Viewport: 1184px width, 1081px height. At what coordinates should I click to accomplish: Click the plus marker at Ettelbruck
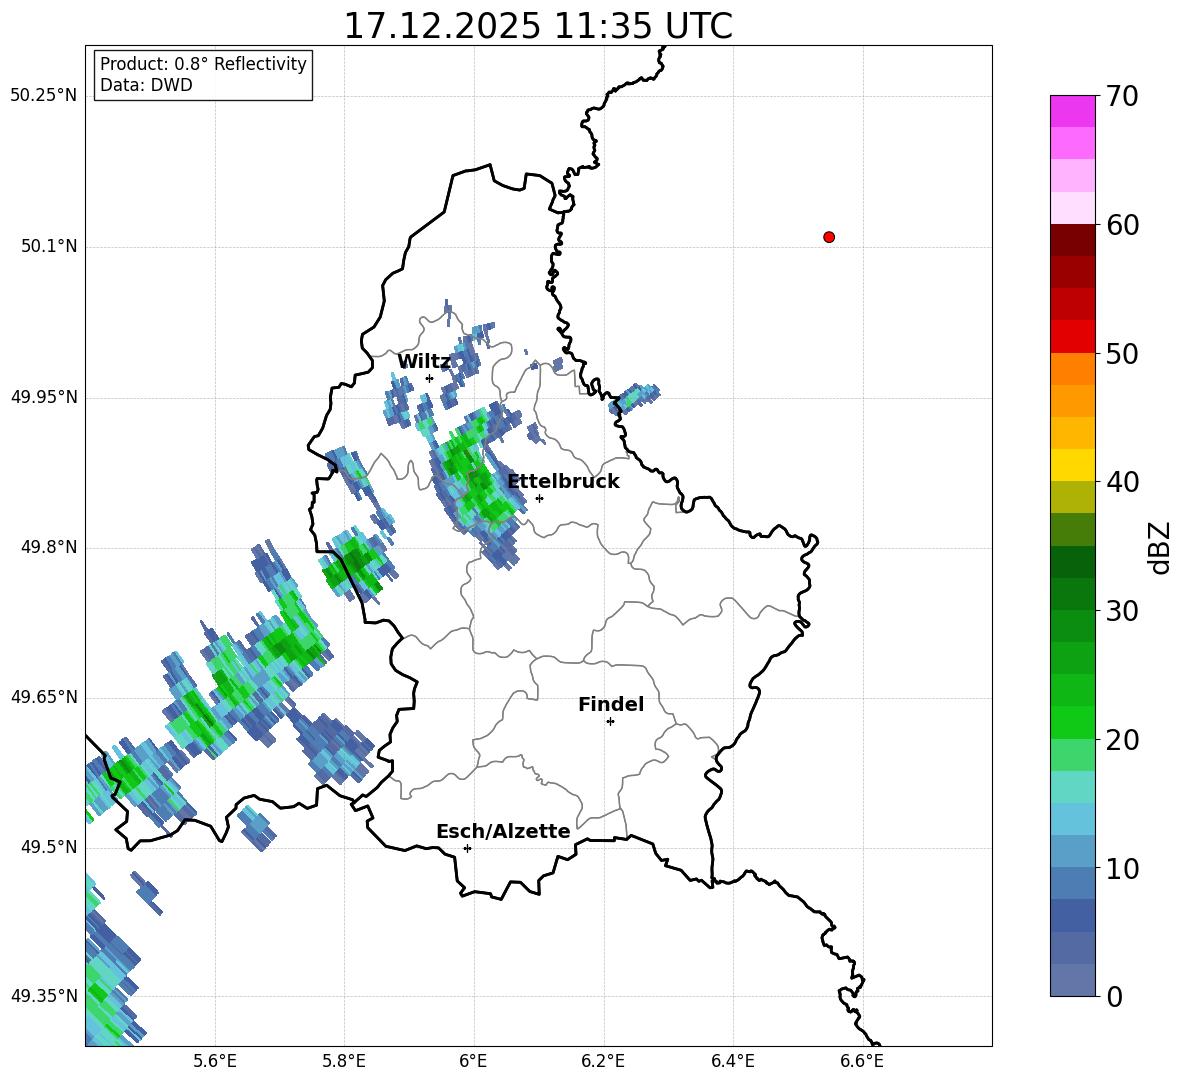coord(539,498)
